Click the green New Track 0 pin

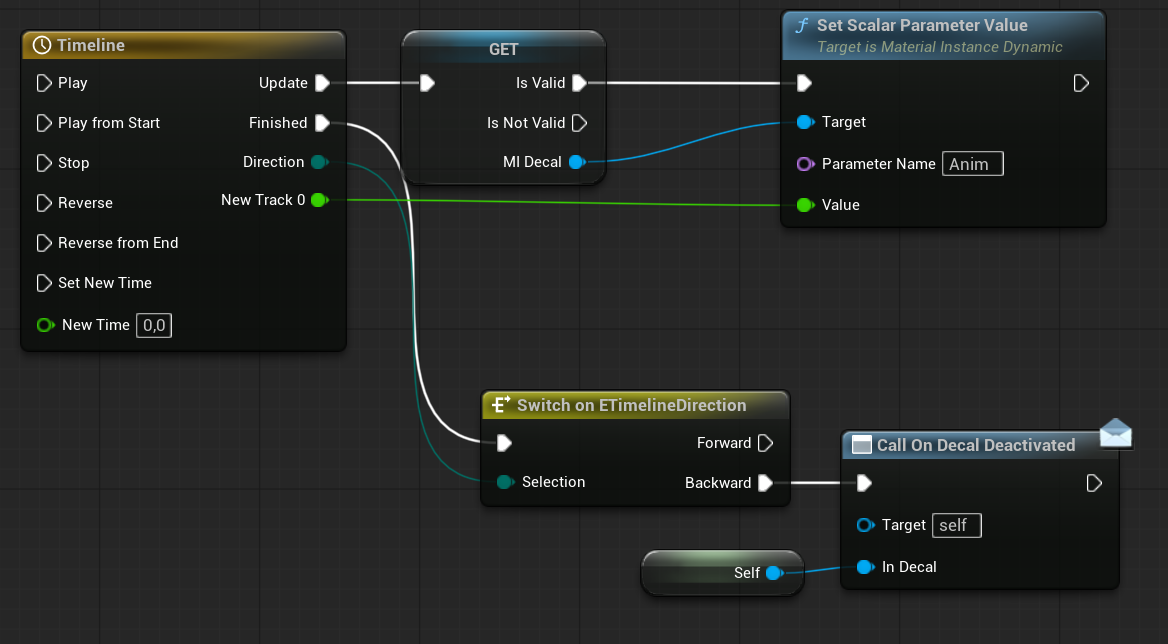(x=319, y=200)
